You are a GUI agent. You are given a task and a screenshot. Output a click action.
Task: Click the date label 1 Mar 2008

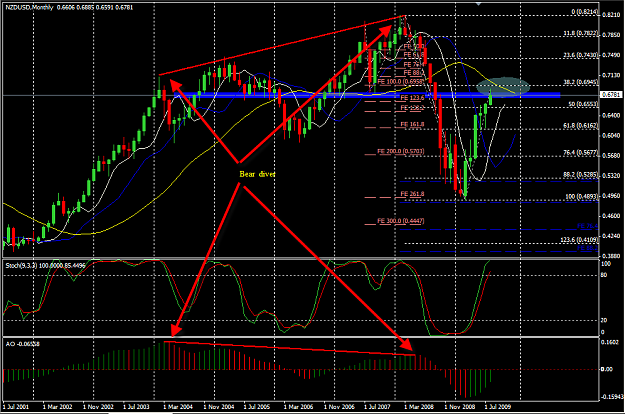[419, 407]
